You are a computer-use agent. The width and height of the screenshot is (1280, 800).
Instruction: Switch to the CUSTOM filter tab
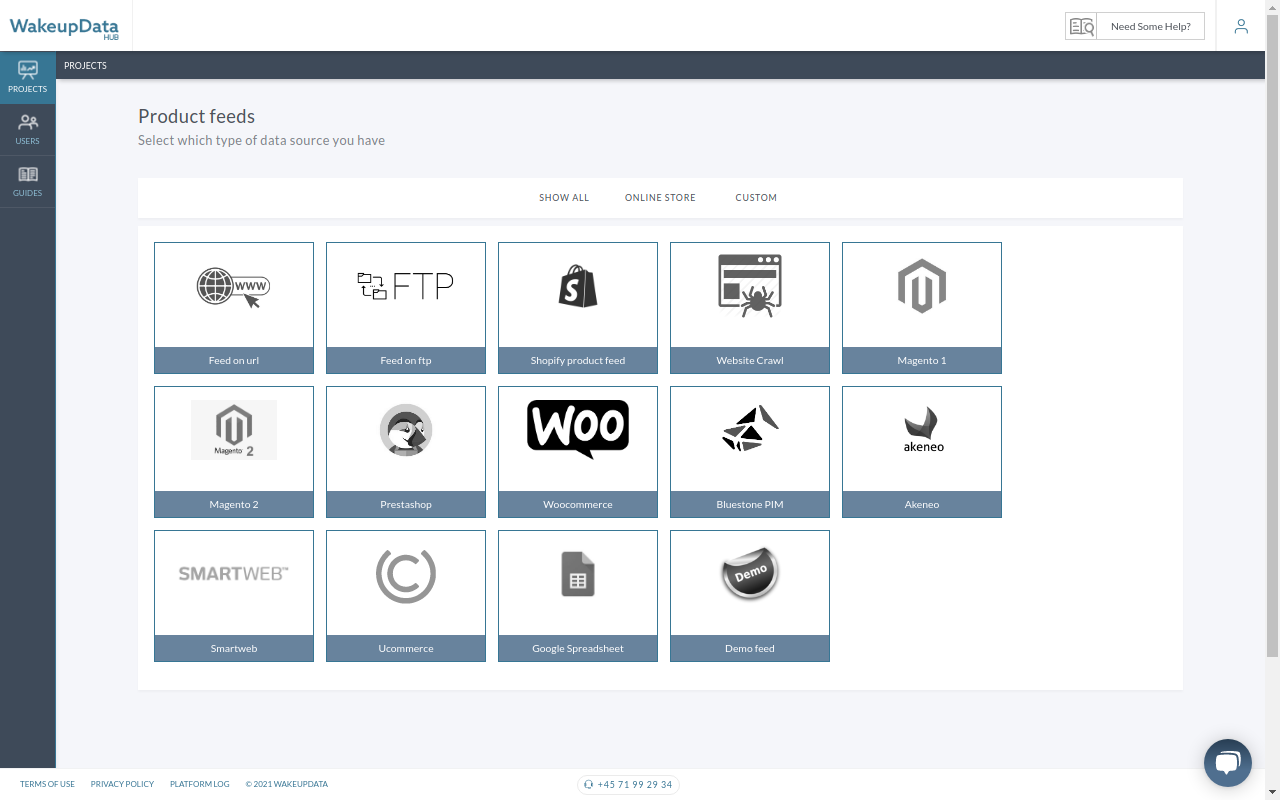[x=756, y=197]
